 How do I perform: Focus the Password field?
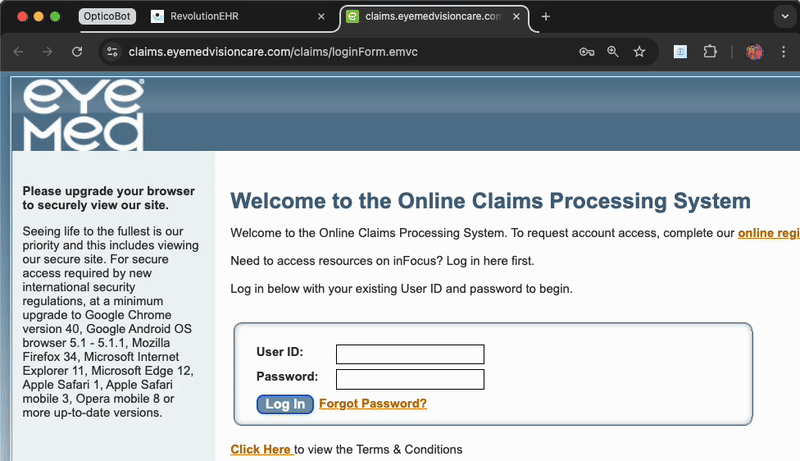tap(410, 379)
